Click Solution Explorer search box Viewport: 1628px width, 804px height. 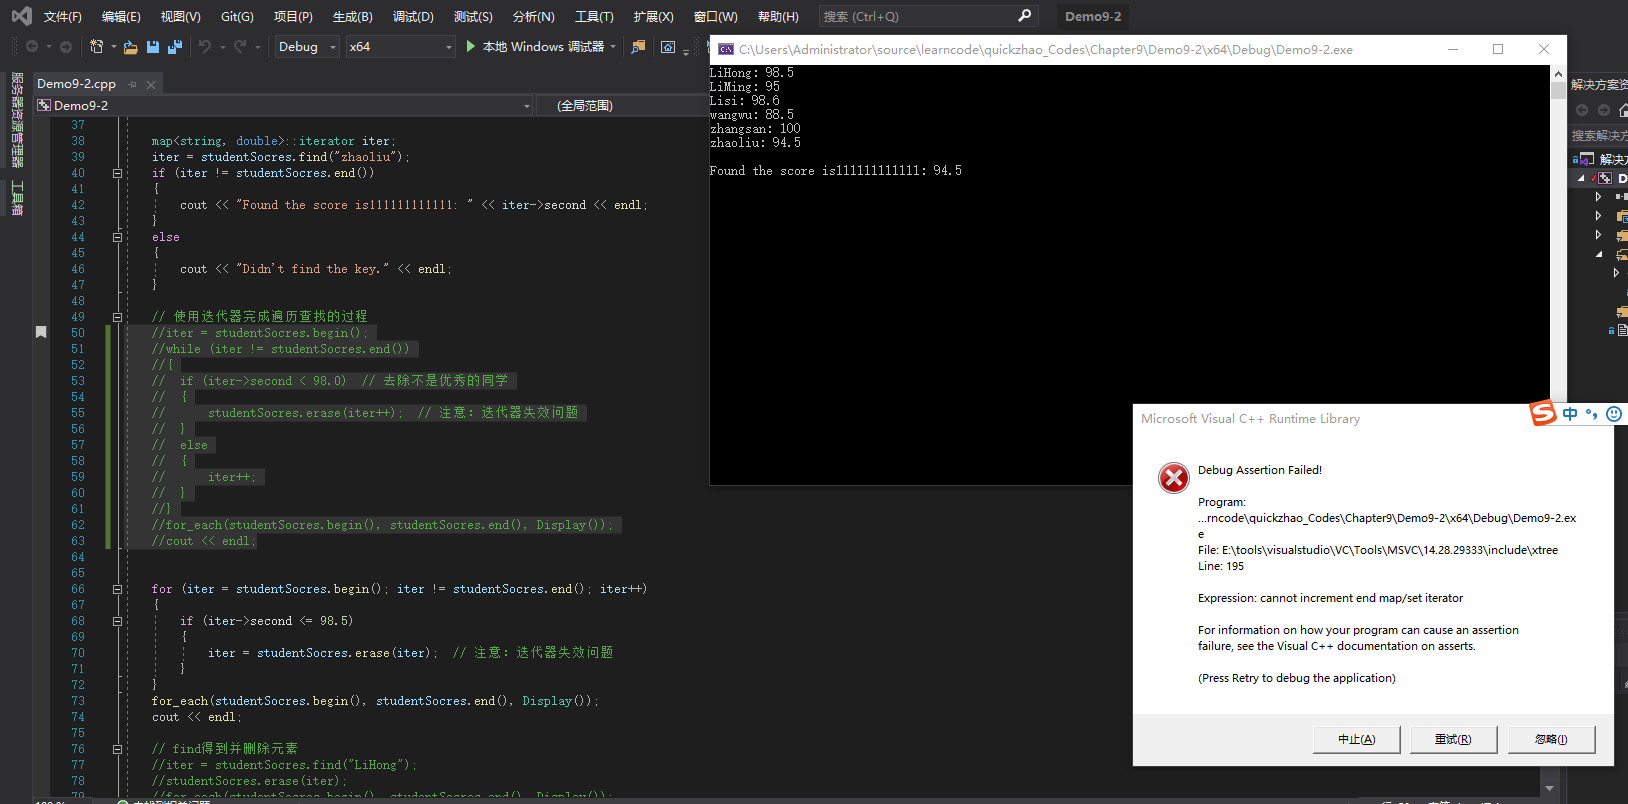[1599, 135]
